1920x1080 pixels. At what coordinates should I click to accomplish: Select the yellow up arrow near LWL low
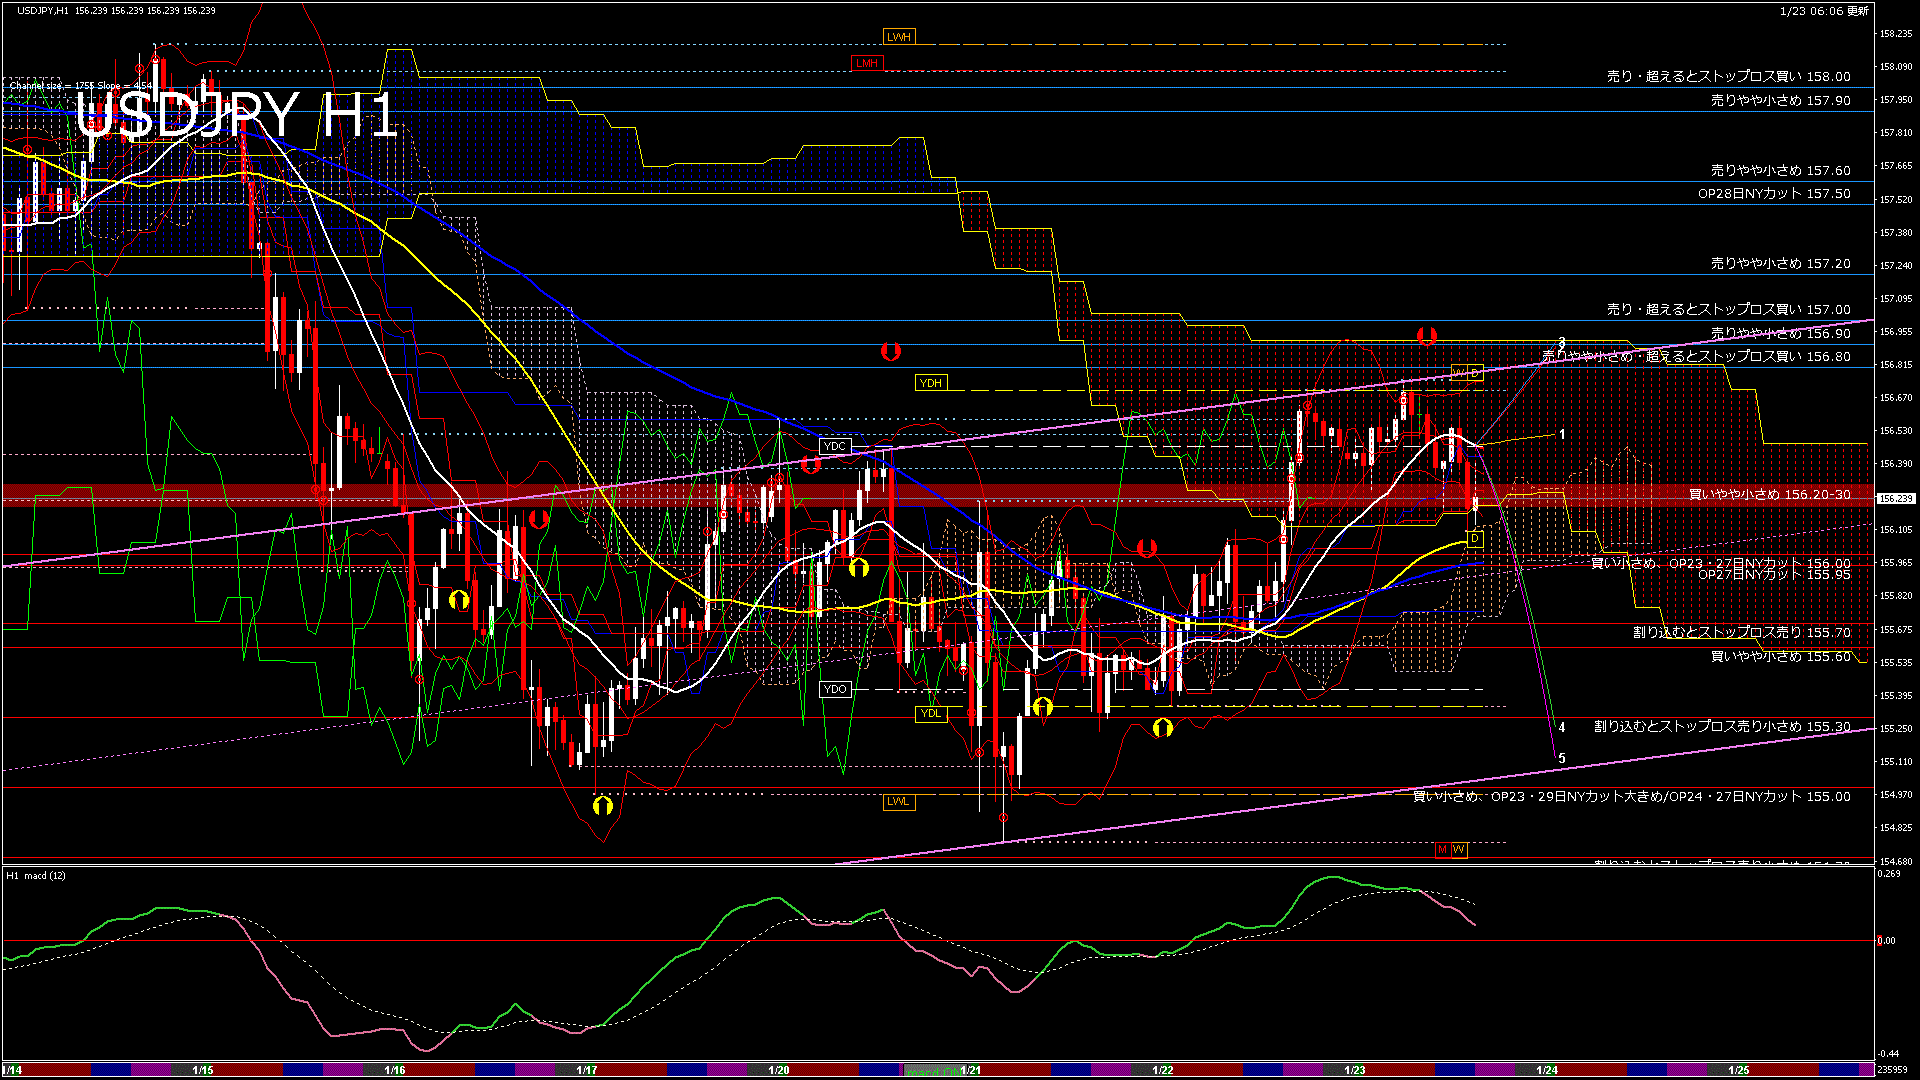(602, 805)
